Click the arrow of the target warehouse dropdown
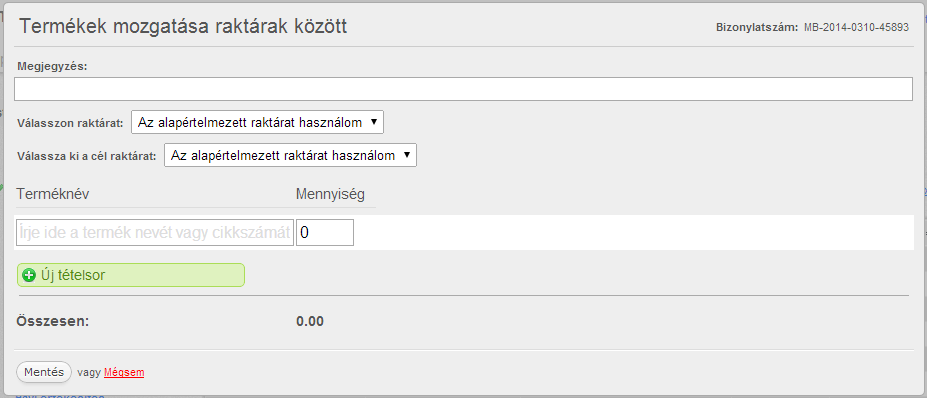The height and width of the screenshot is (398, 927). point(406,156)
